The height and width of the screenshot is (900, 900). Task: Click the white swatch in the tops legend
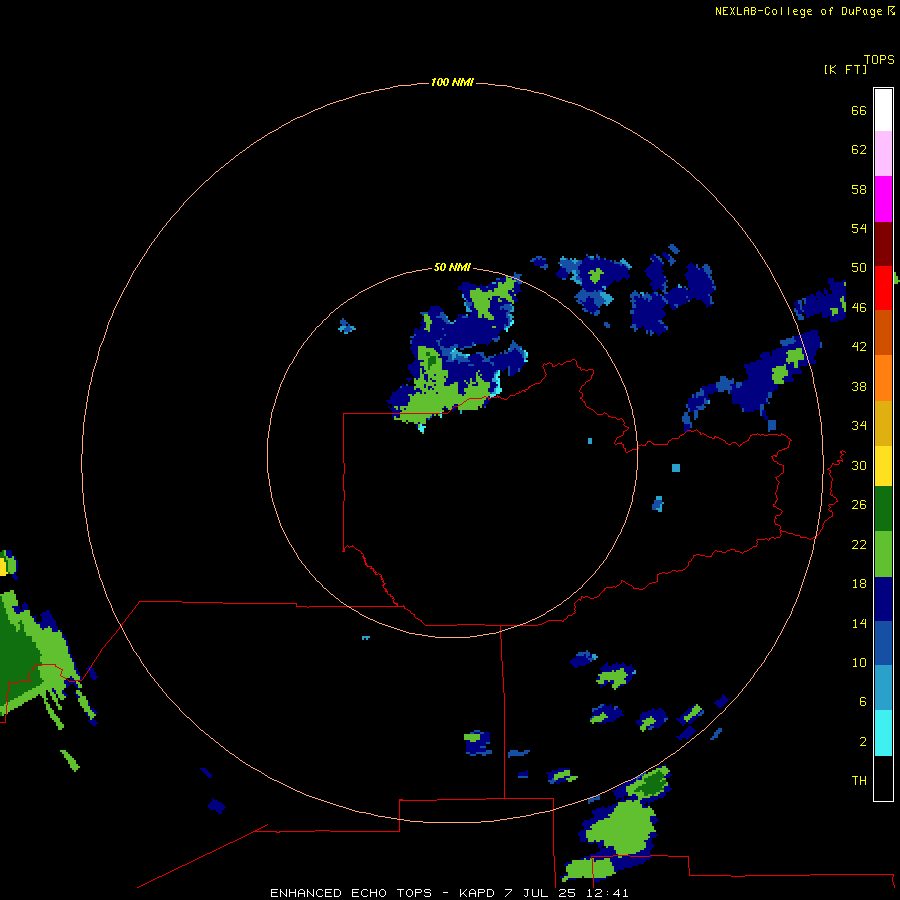[x=883, y=110]
